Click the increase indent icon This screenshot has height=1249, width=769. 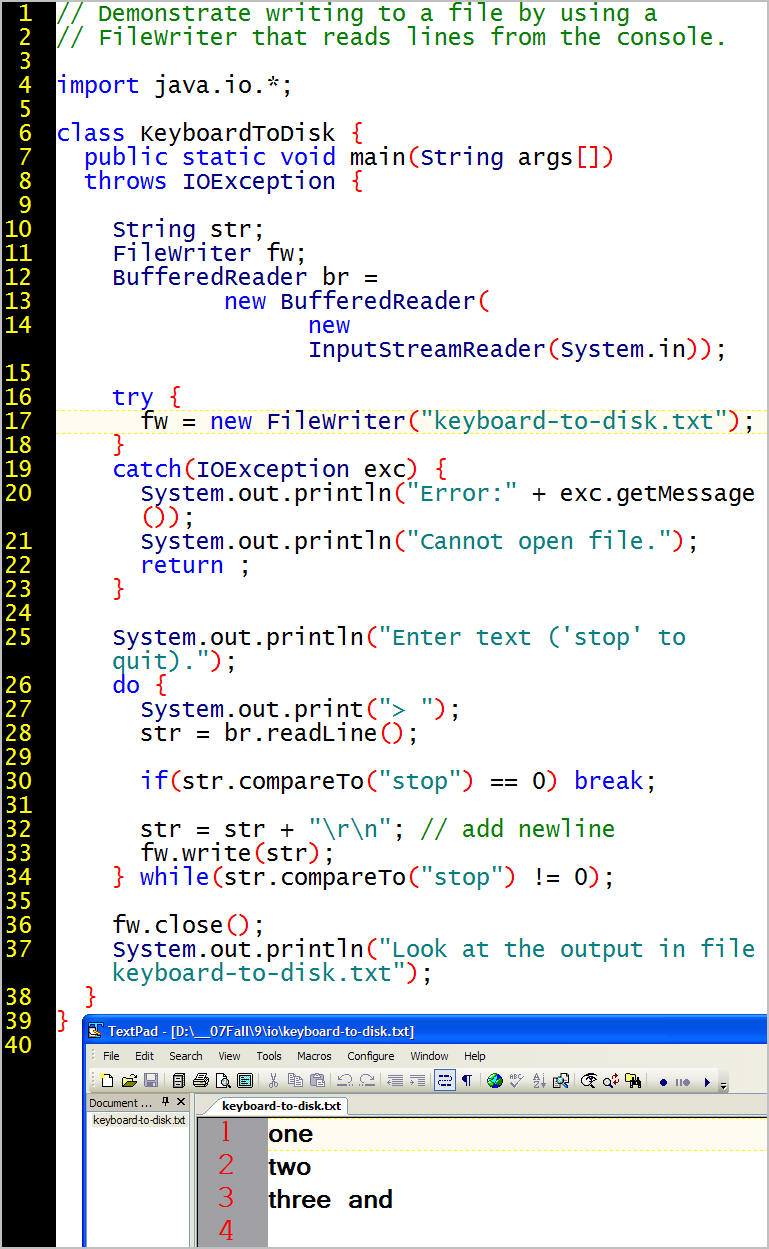417,1081
